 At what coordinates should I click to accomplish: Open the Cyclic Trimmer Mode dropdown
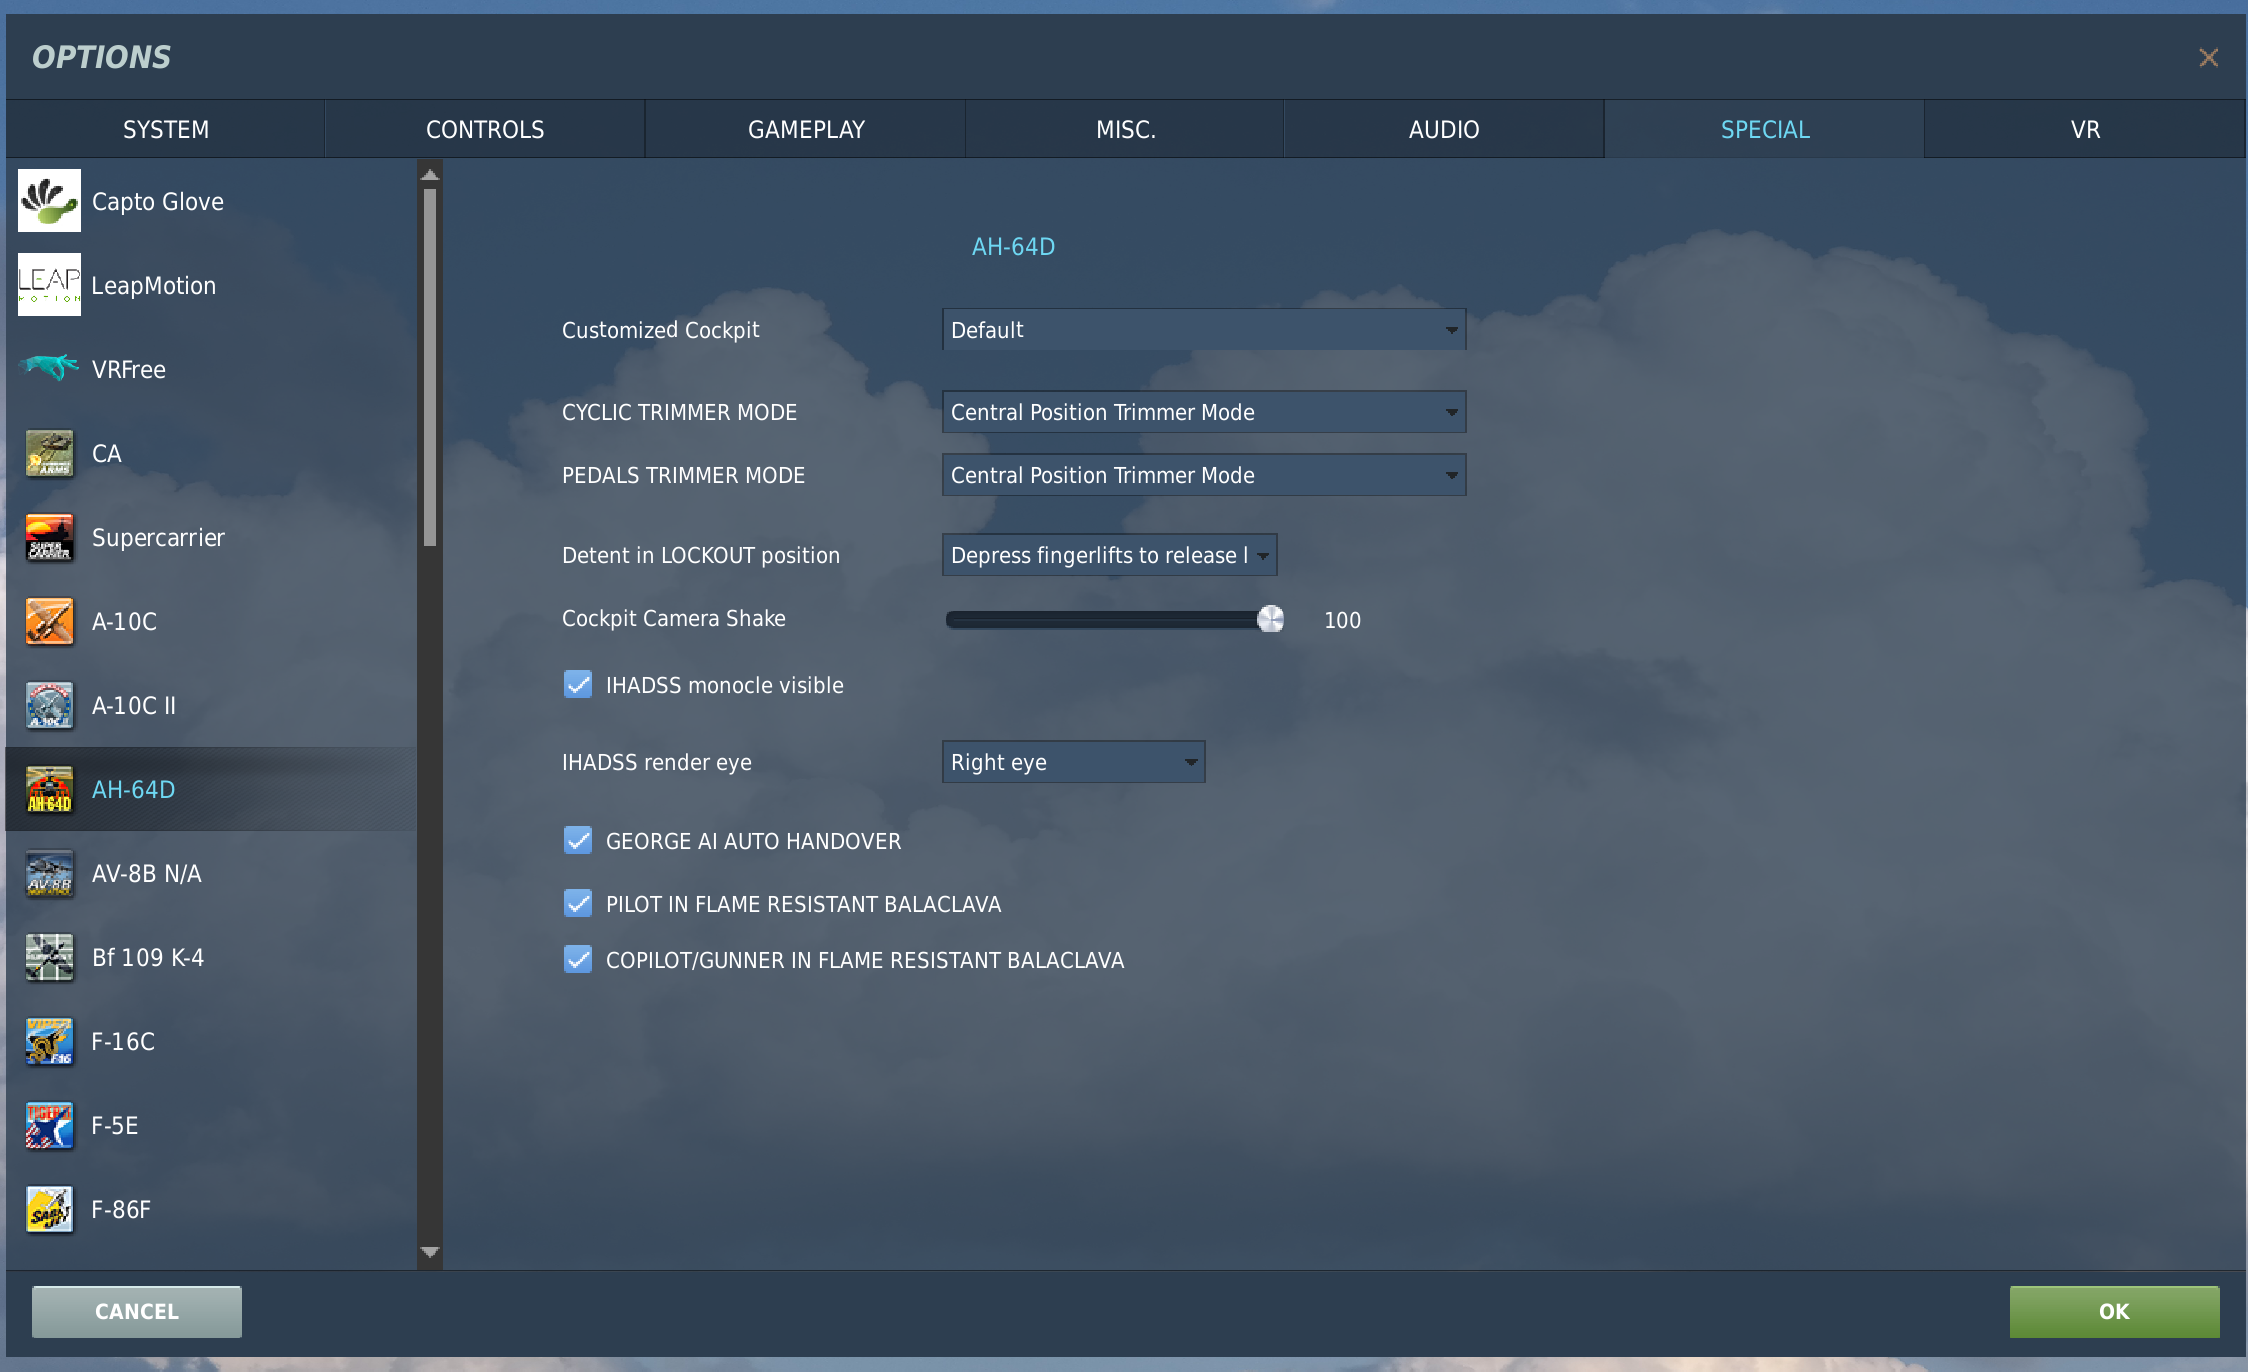(1204, 412)
